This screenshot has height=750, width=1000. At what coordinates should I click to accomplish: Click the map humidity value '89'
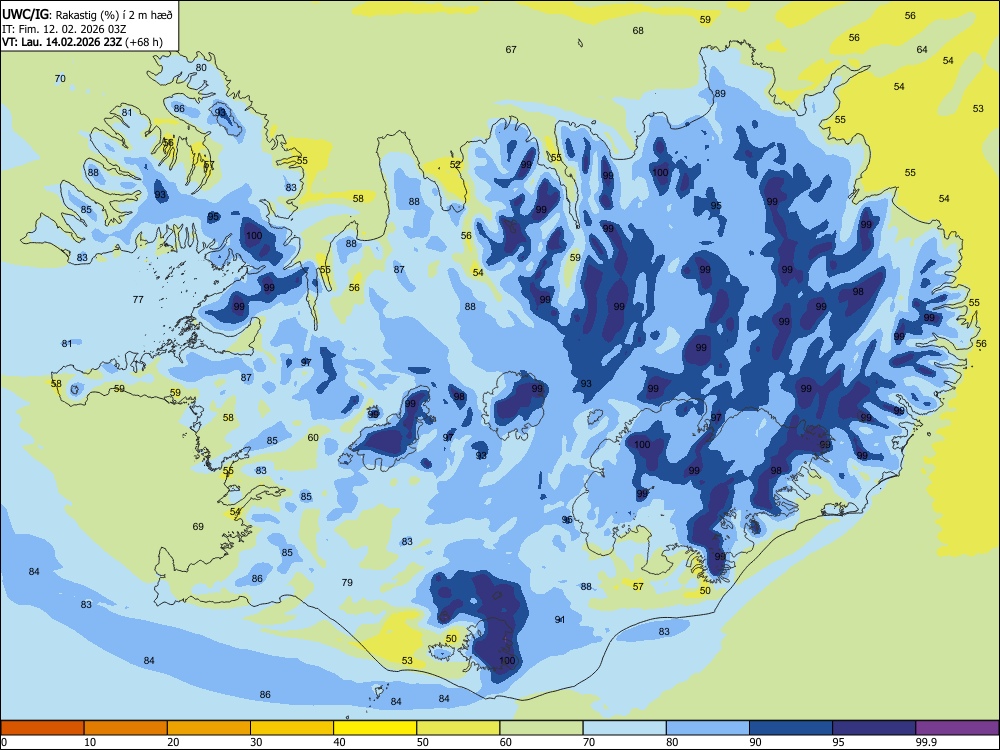(720, 93)
